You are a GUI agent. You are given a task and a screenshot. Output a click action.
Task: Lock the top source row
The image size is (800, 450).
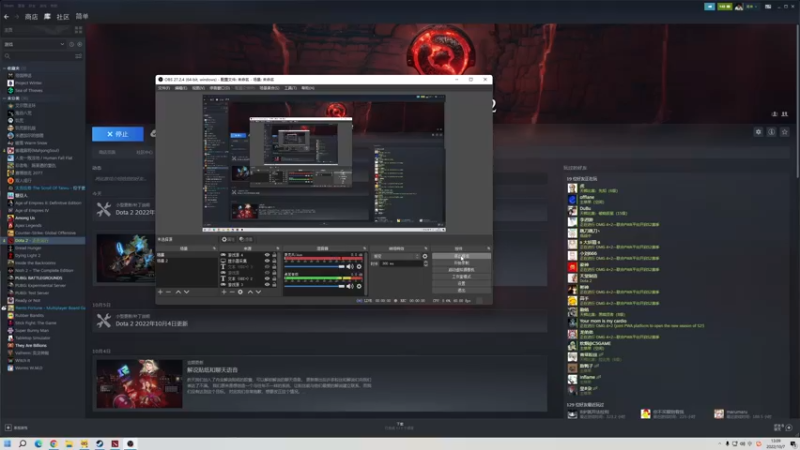click(x=274, y=255)
